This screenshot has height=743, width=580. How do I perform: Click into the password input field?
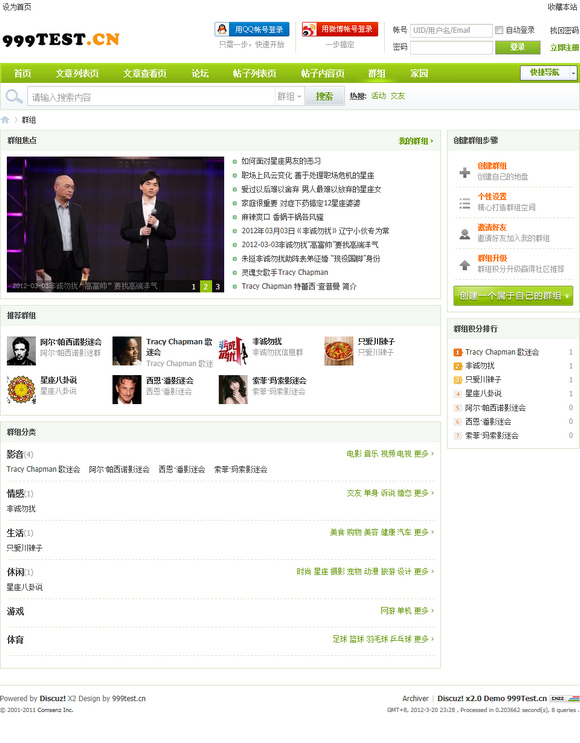click(451, 47)
